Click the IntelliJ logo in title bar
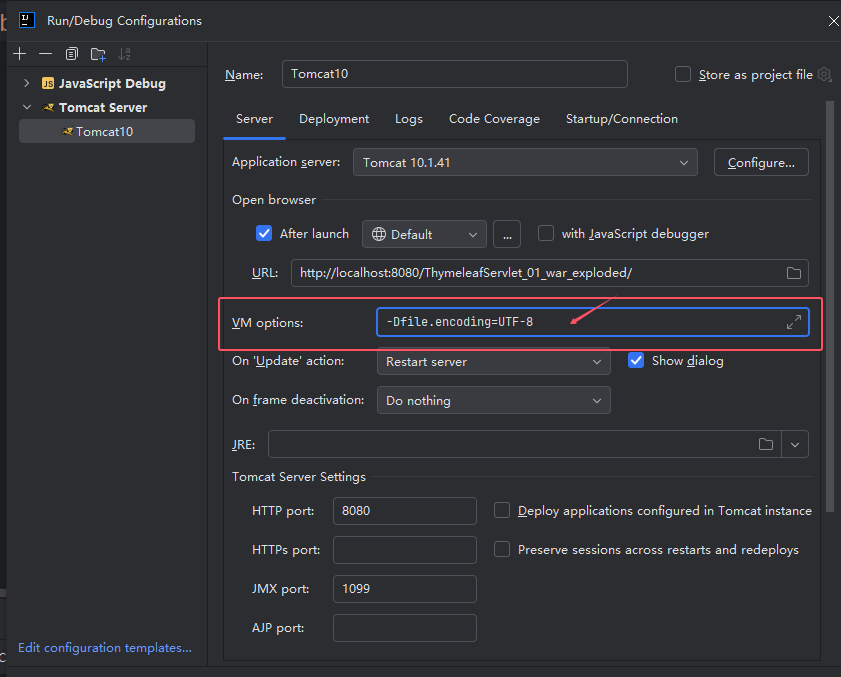The height and width of the screenshot is (677, 841). click(x=27, y=20)
